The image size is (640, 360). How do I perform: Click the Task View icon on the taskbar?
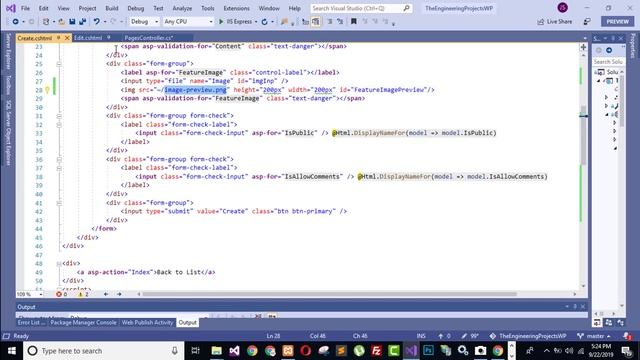(x=196, y=351)
